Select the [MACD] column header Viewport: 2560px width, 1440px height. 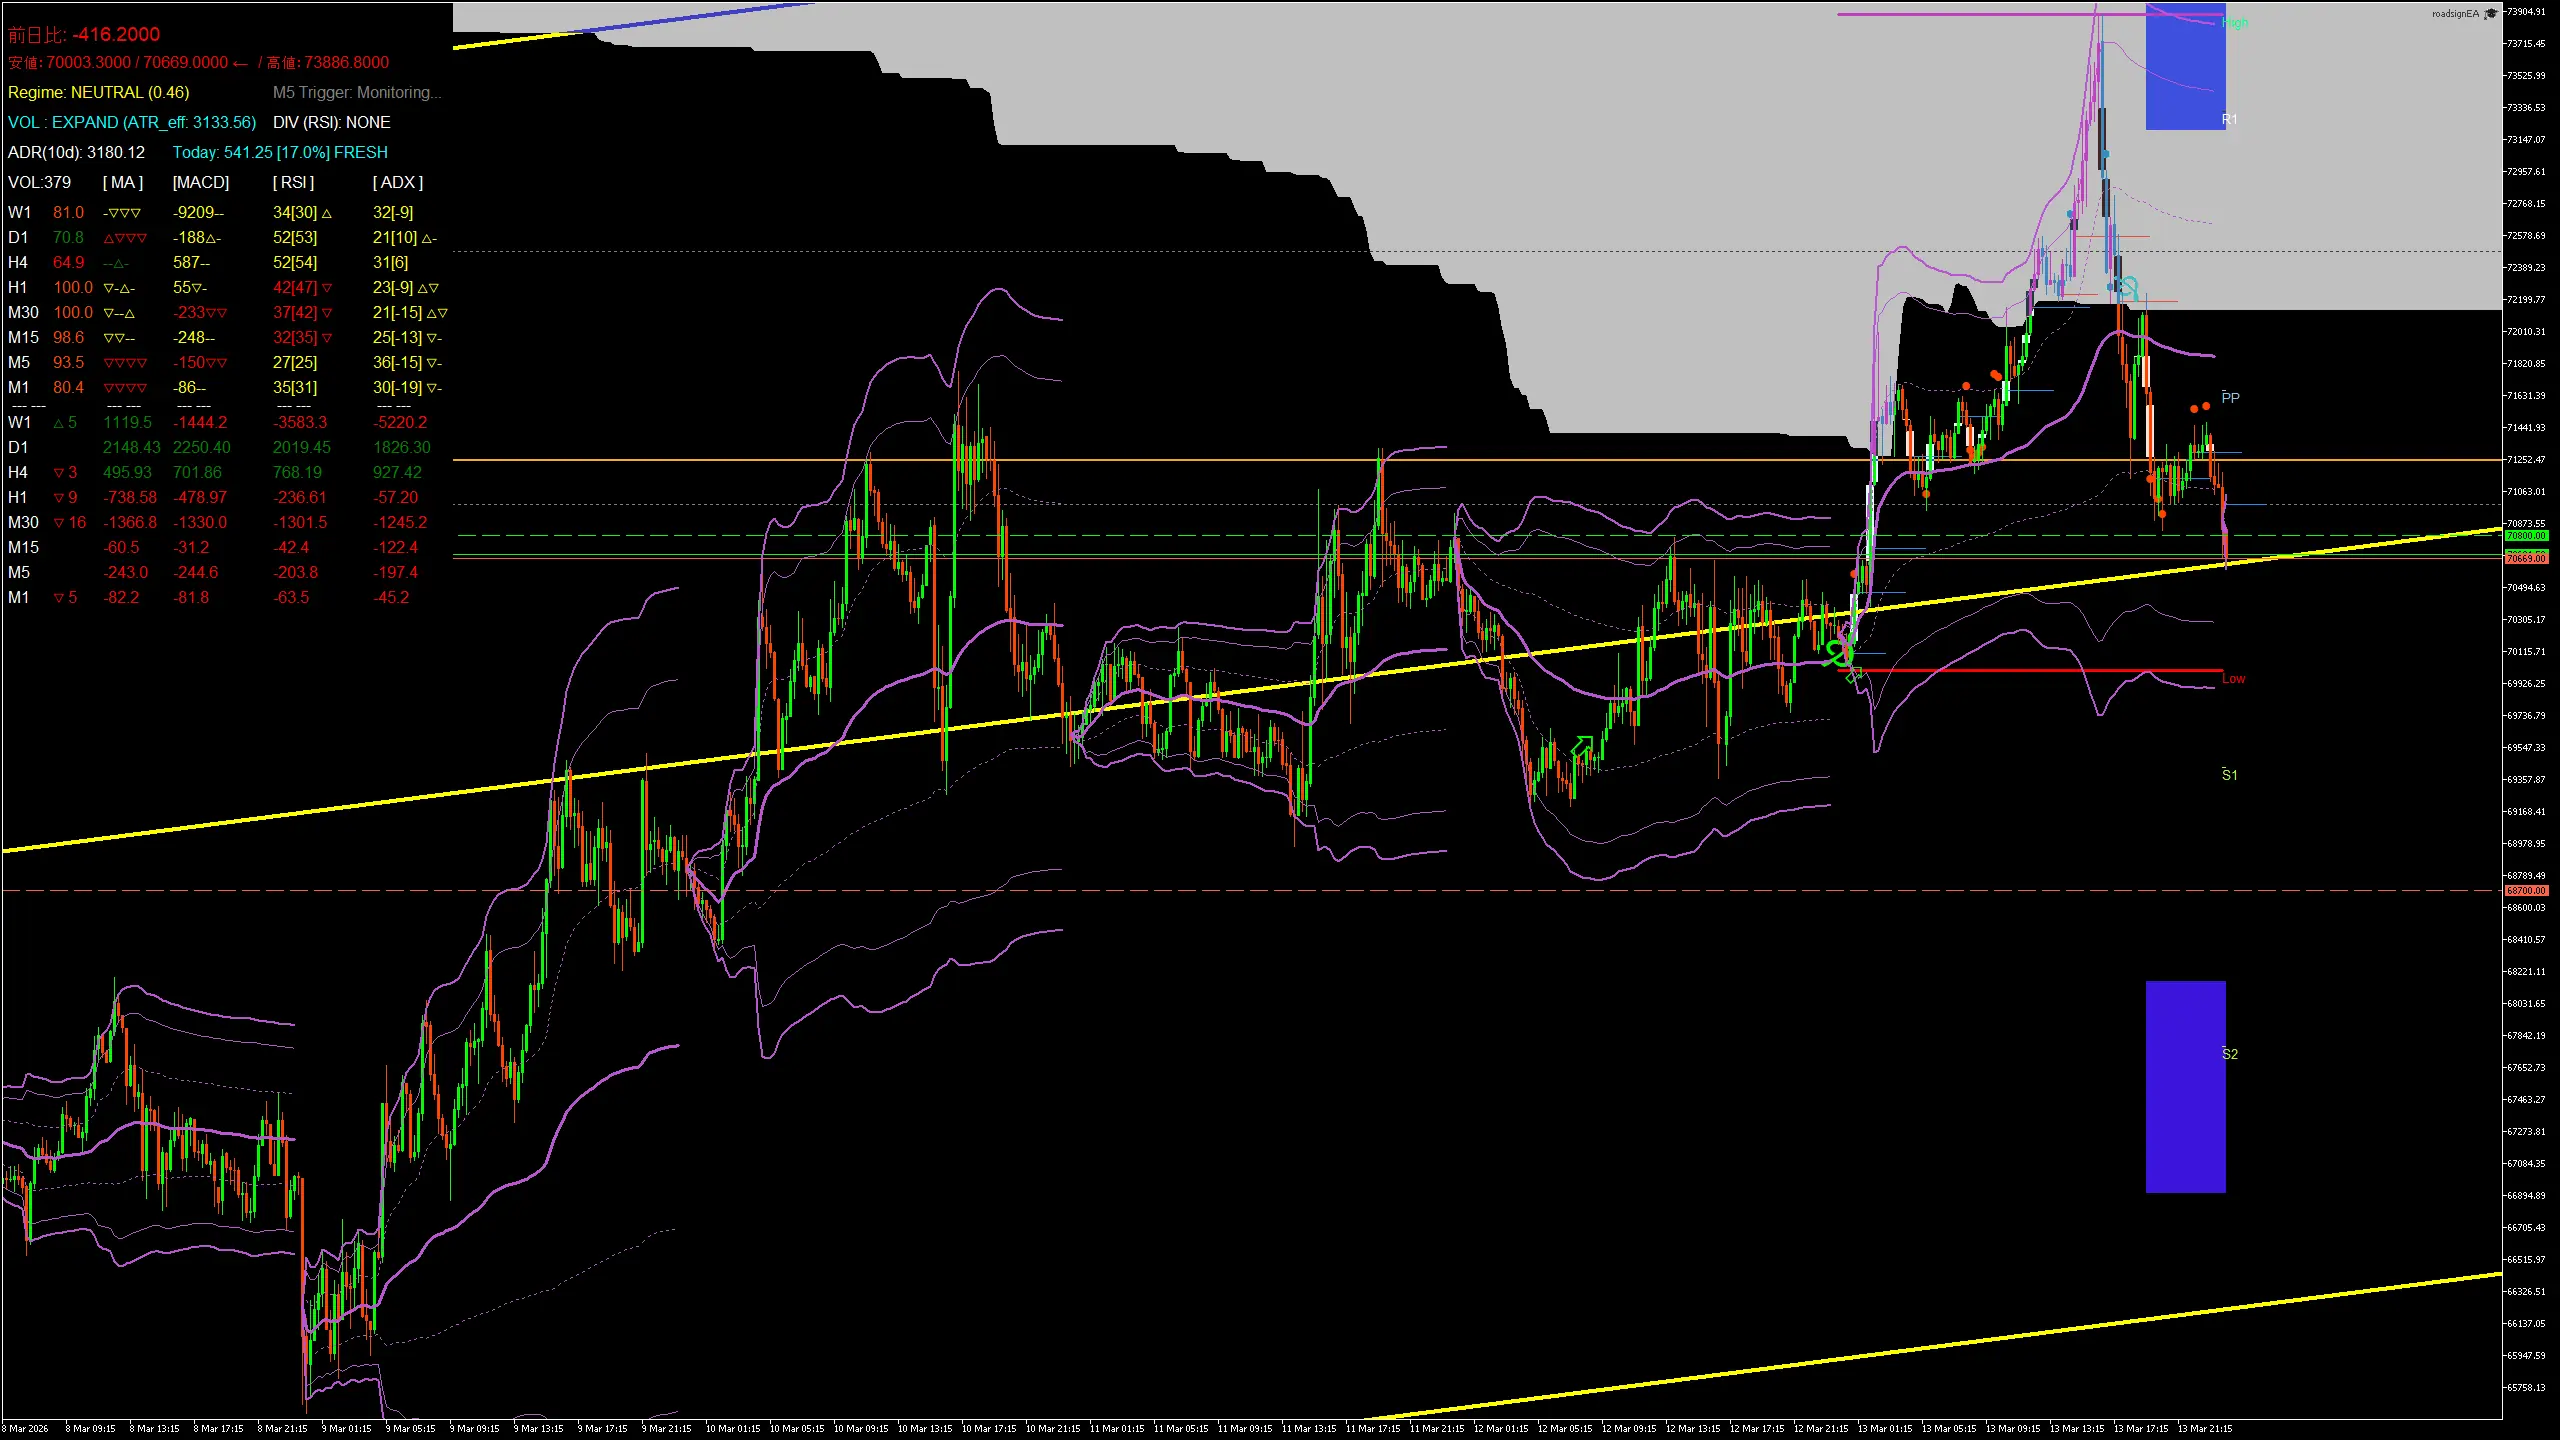coord(200,182)
